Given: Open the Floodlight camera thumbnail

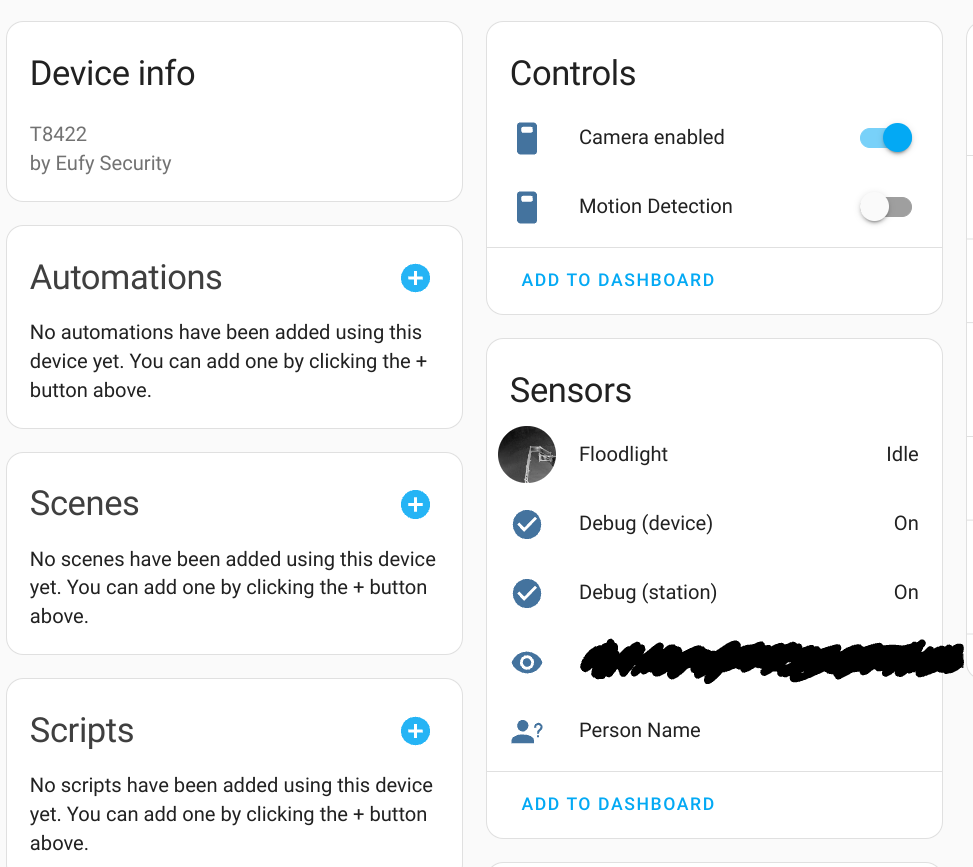Looking at the screenshot, I should tap(527, 454).
